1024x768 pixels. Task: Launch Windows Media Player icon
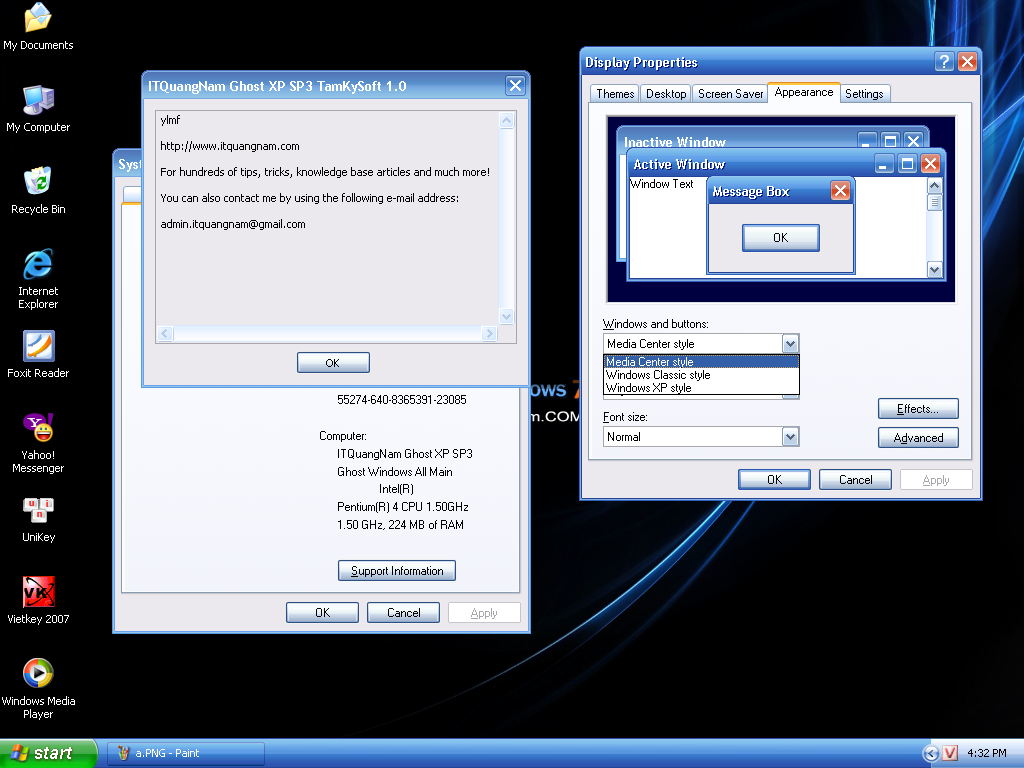[x=38, y=688]
